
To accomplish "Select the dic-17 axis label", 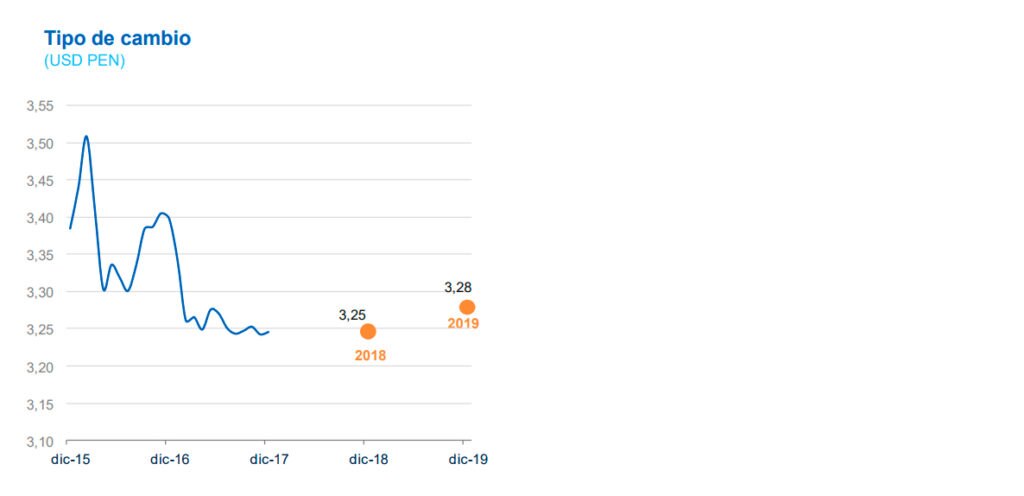I will click(x=268, y=459).
